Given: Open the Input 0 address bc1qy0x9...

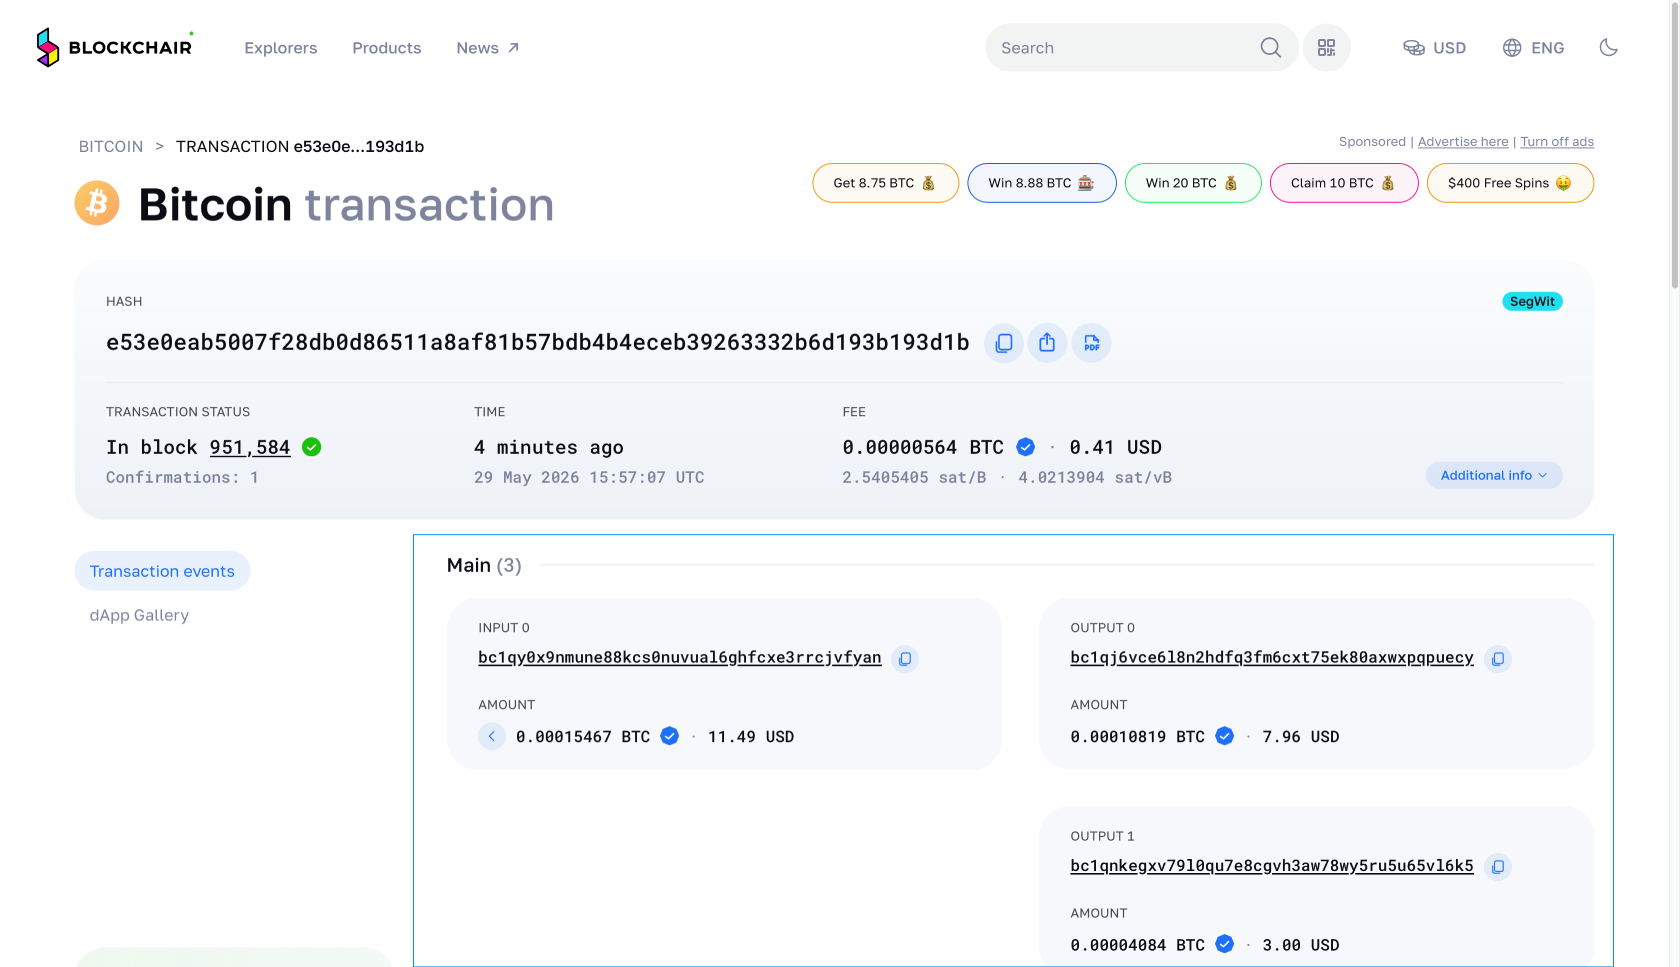Looking at the screenshot, I should tap(680, 657).
